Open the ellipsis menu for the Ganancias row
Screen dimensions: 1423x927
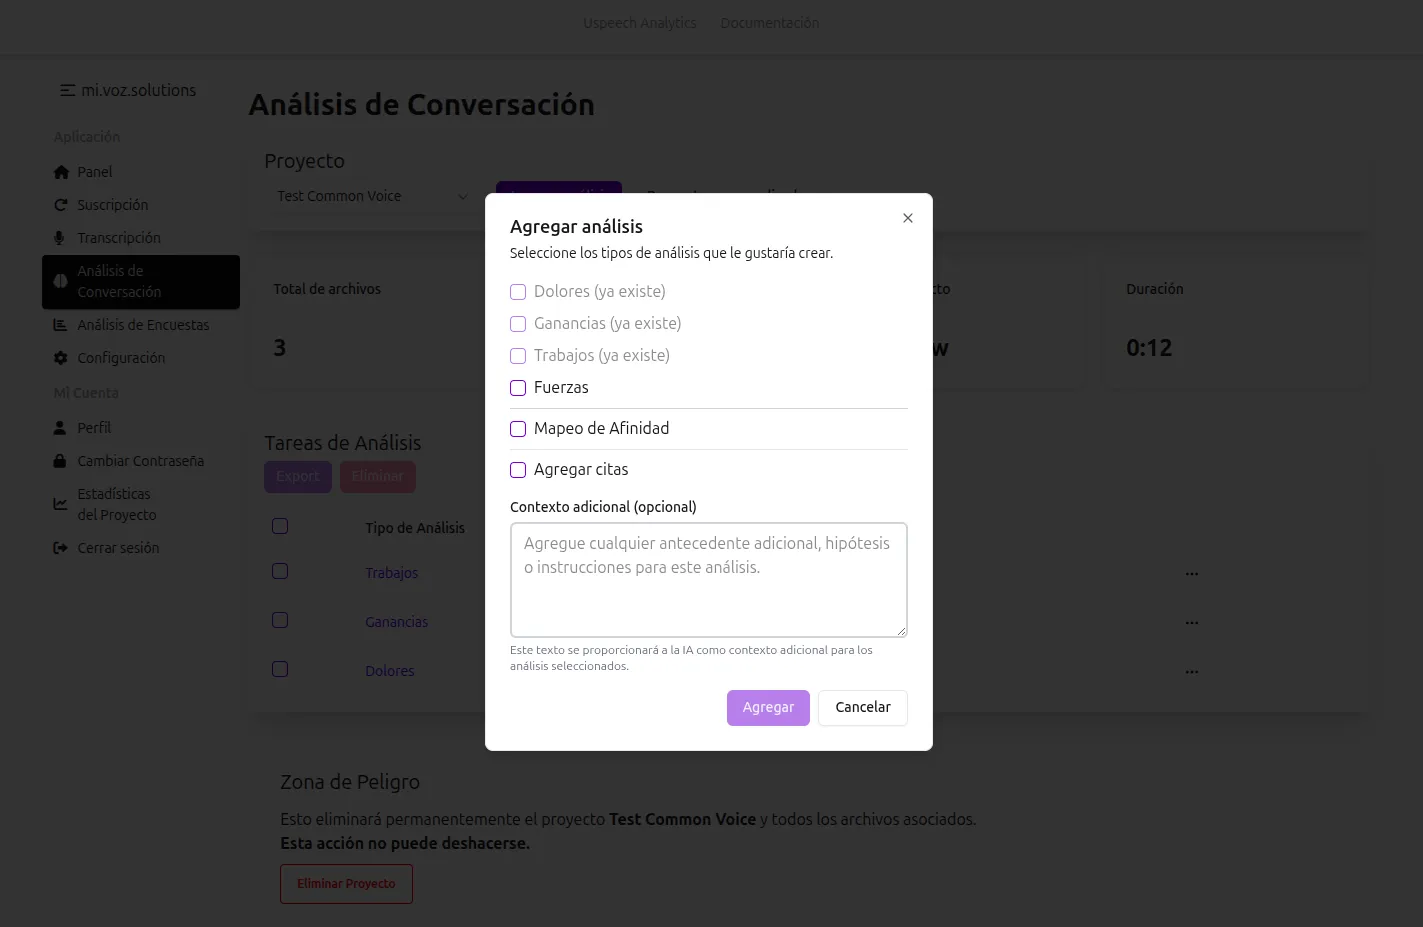click(x=1191, y=621)
